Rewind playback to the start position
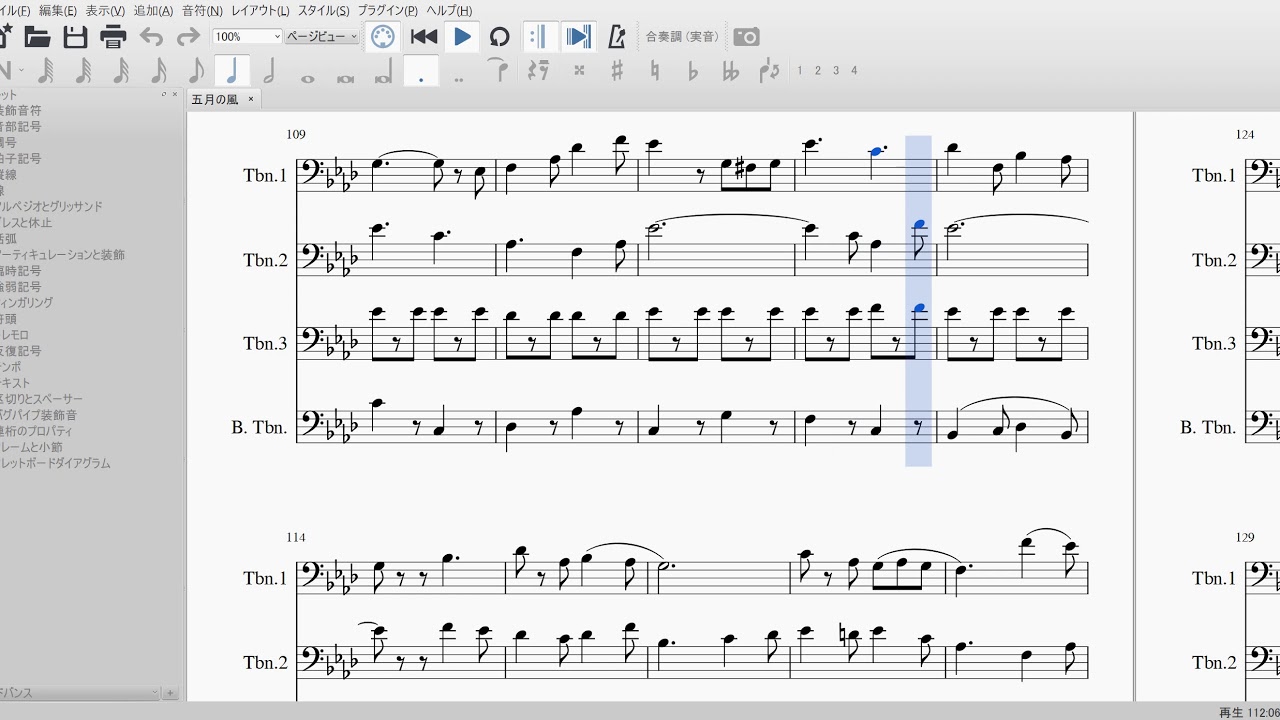This screenshot has height=720, width=1280. click(x=424, y=37)
